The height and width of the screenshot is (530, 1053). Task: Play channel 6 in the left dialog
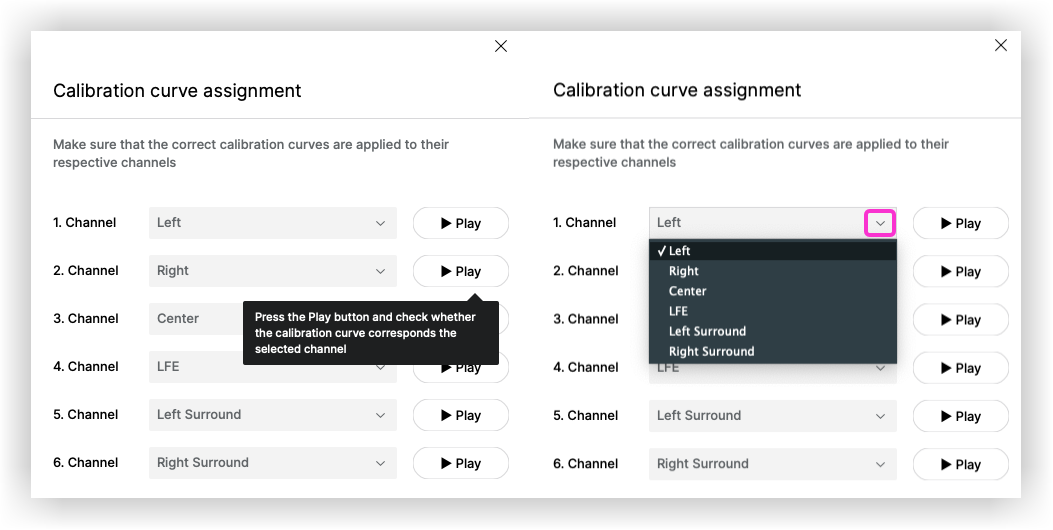461,463
